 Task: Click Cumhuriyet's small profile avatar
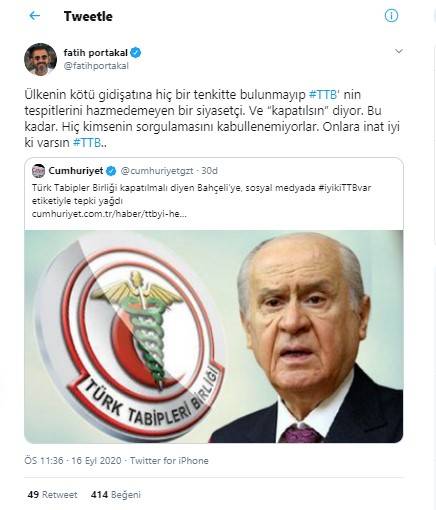38,171
